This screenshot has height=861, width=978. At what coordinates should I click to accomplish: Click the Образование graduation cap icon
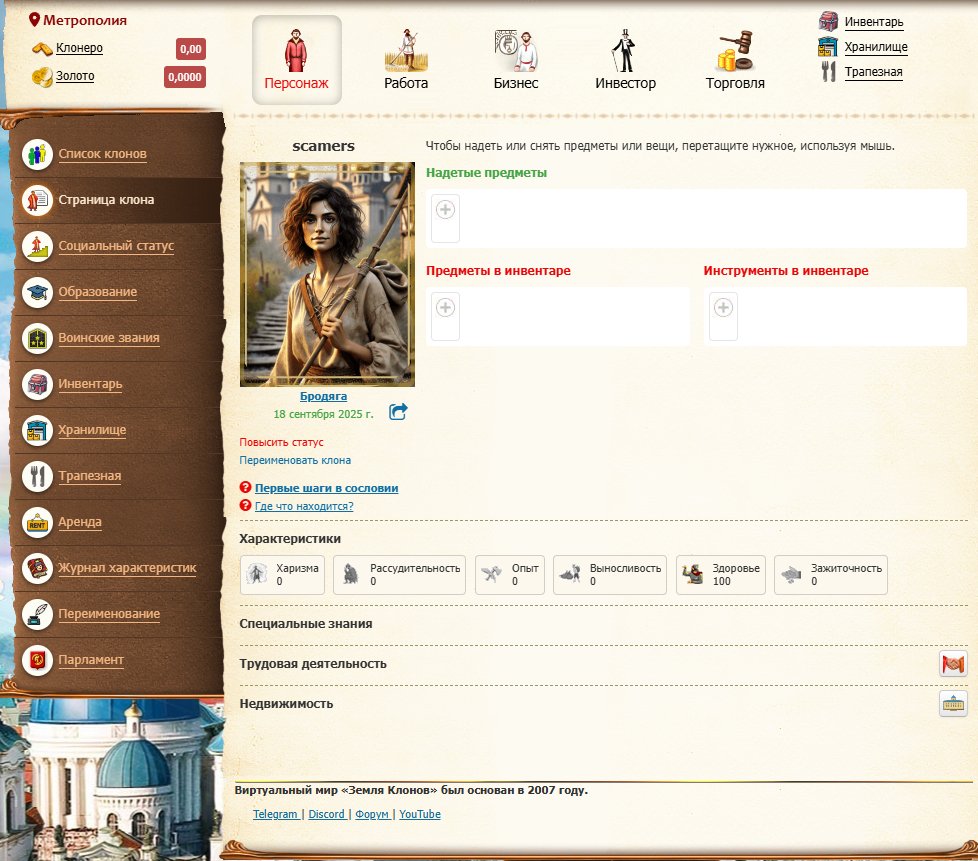tap(37, 292)
